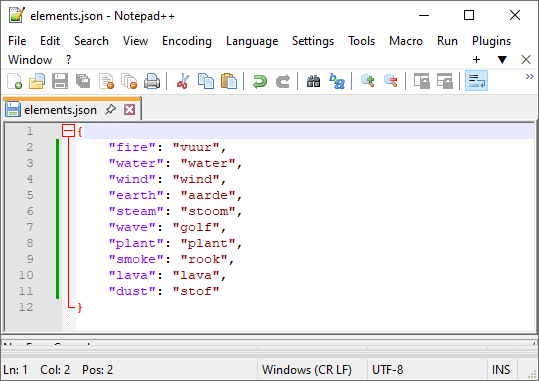The height and width of the screenshot is (381, 539).
Task: Minimize the Notepad++ window
Action: [424, 15]
